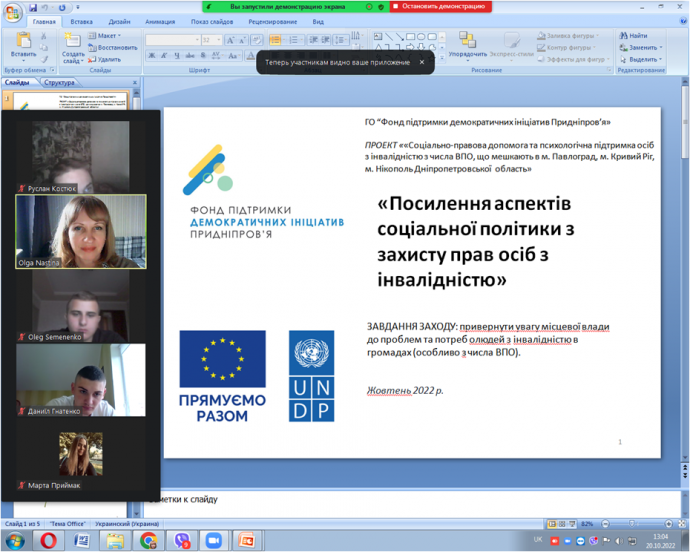This screenshot has height=552, width=690.
Task: Click the Create Slide (Создать слайд) icon
Action: [x=73, y=42]
